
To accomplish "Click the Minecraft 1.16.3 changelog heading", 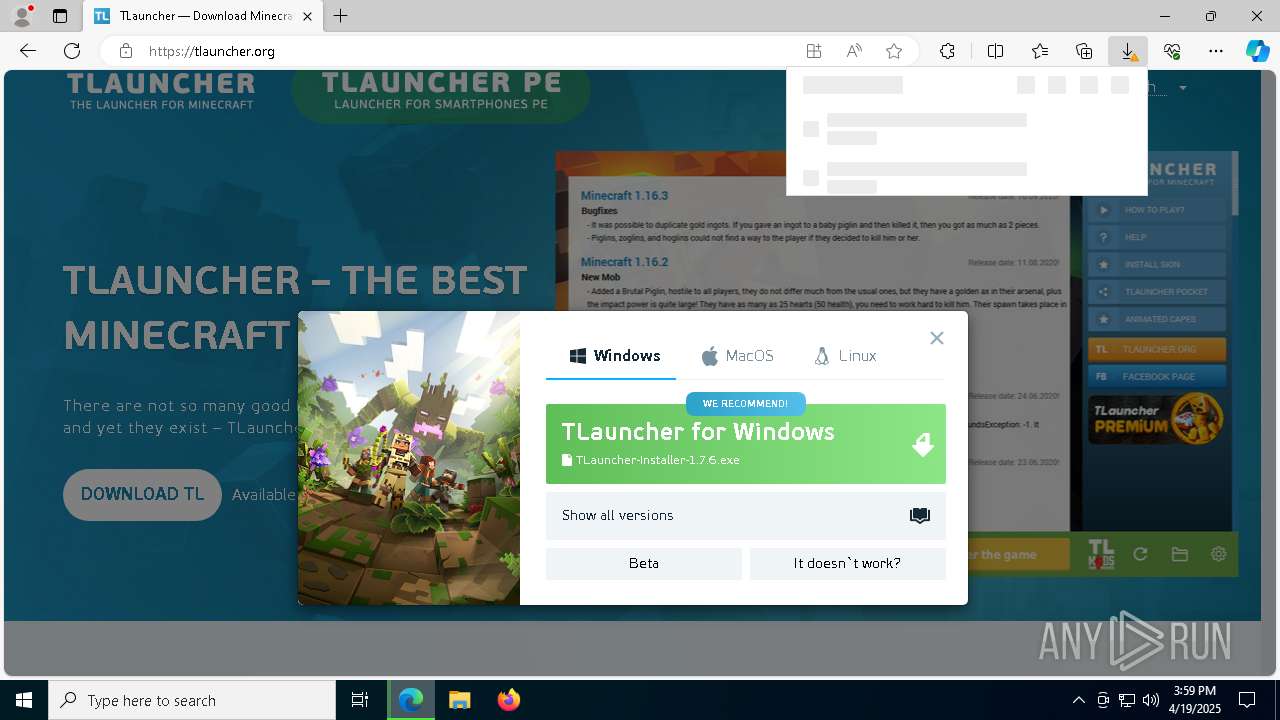I will [624, 196].
